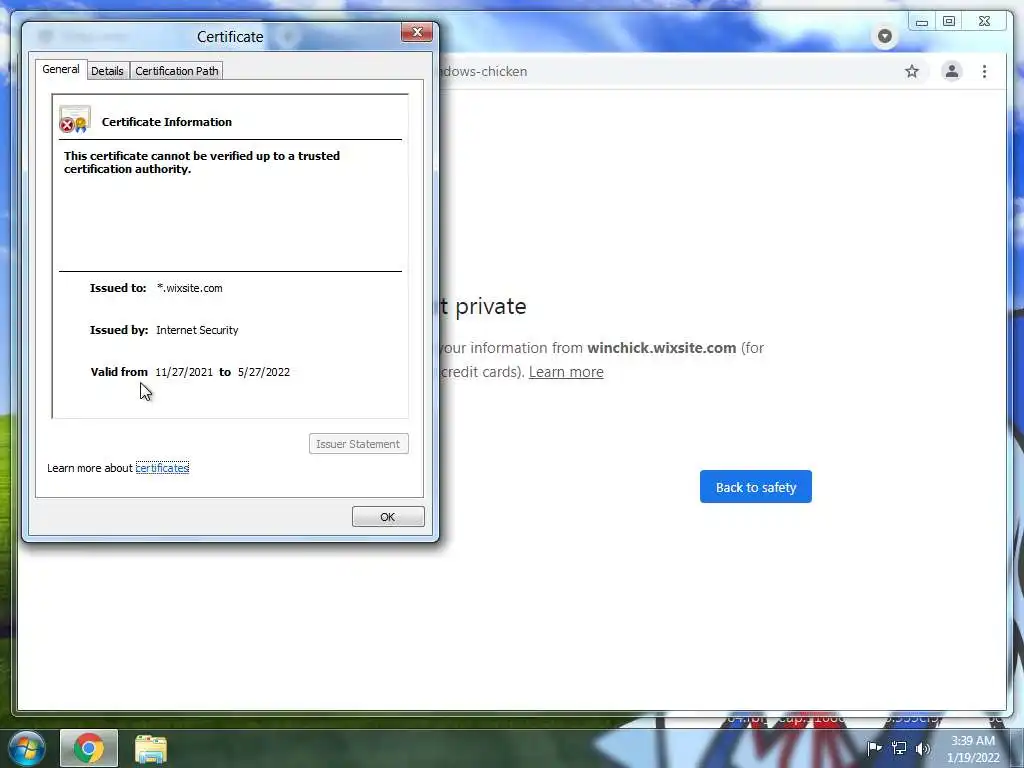Open Chrome's three-dot menu
This screenshot has height=768, width=1024.
click(984, 71)
